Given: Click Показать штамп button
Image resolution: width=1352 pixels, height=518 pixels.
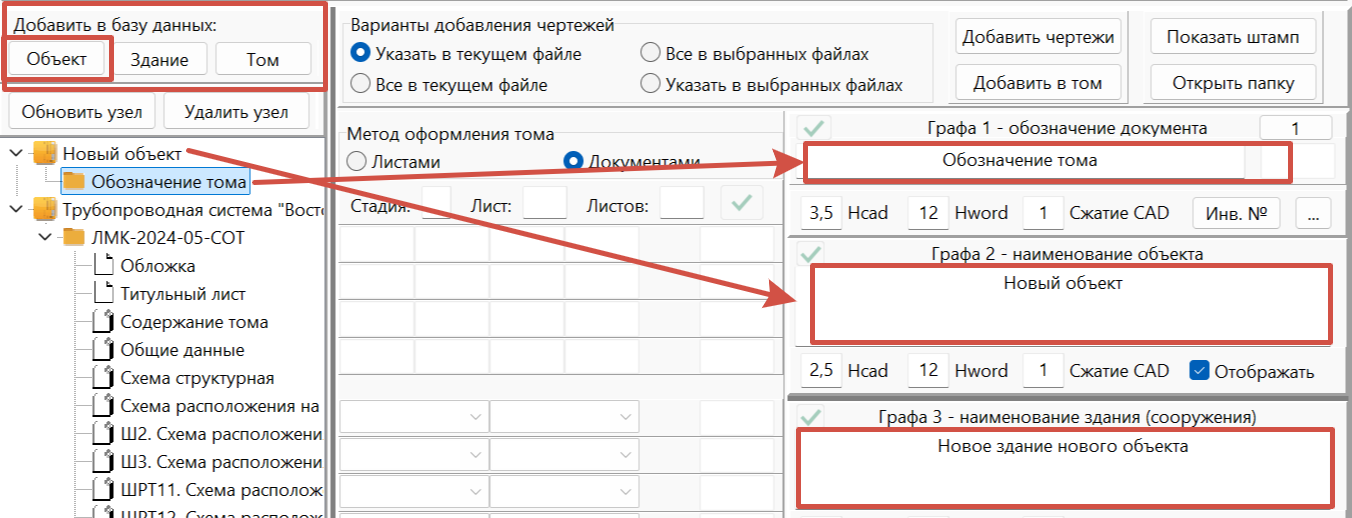Looking at the screenshot, I should pos(1232,37).
